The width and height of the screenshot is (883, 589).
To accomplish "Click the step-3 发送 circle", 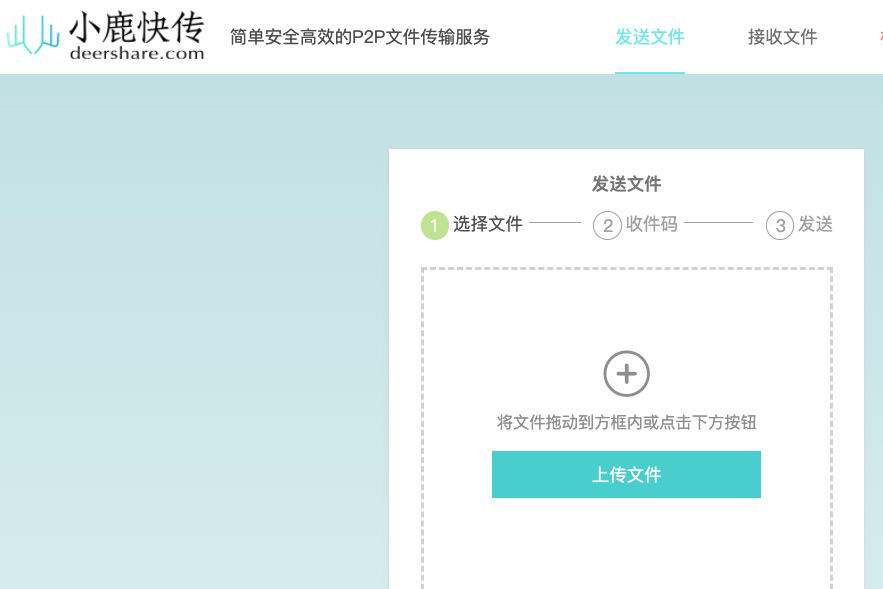I will 780,225.
